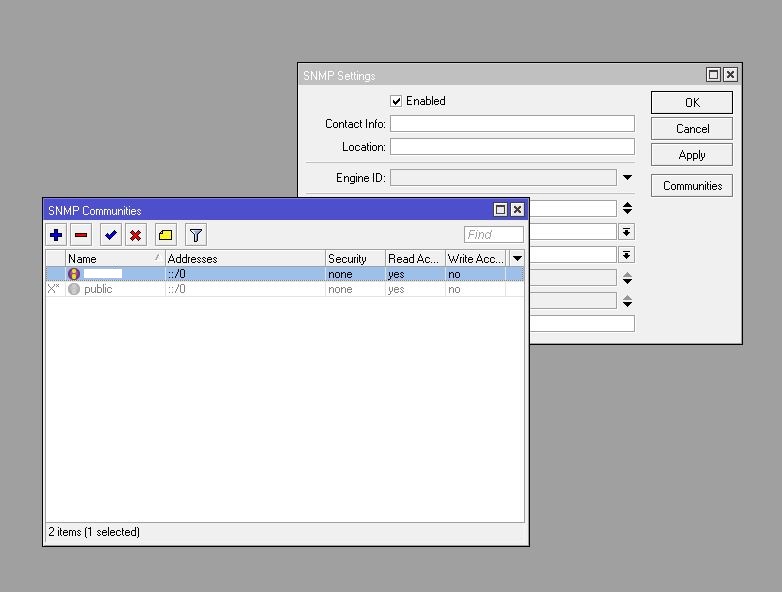Maximize the SNMP Settings window
The width and height of the screenshot is (782, 592).
click(713, 75)
